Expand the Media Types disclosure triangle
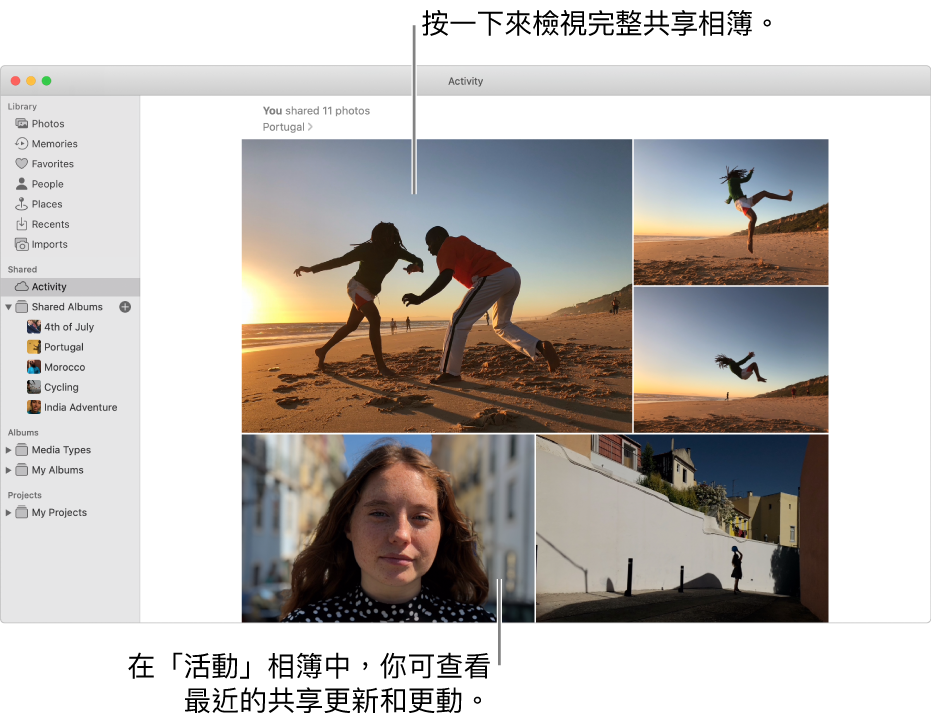The width and height of the screenshot is (931, 721). 8,450
